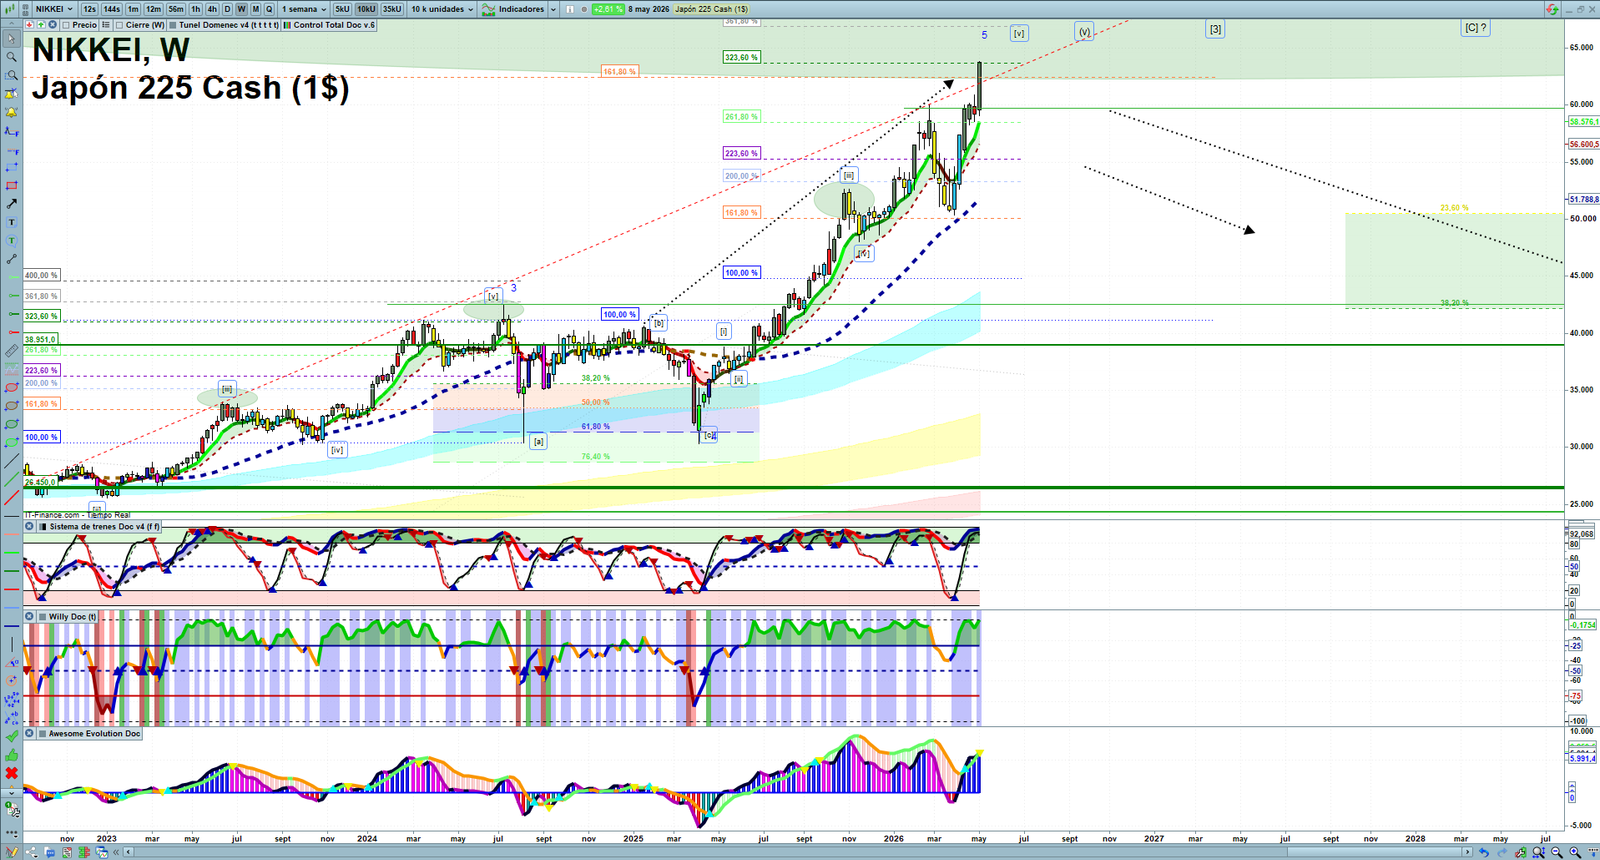Switch to the Q quarterly timeframe

pyautogui.click(x=269, y=9)
